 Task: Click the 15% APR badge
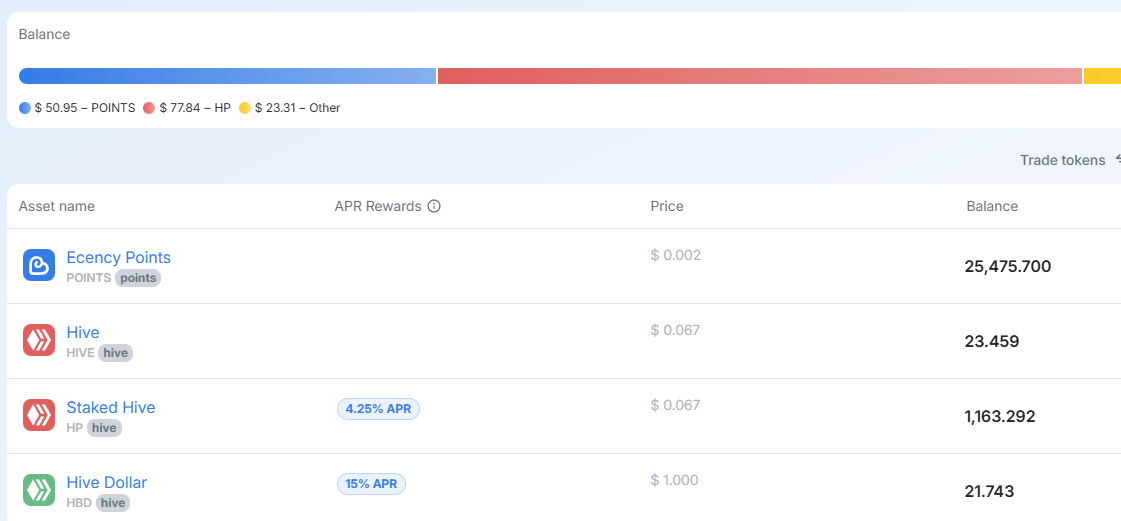tap(371, 483)
